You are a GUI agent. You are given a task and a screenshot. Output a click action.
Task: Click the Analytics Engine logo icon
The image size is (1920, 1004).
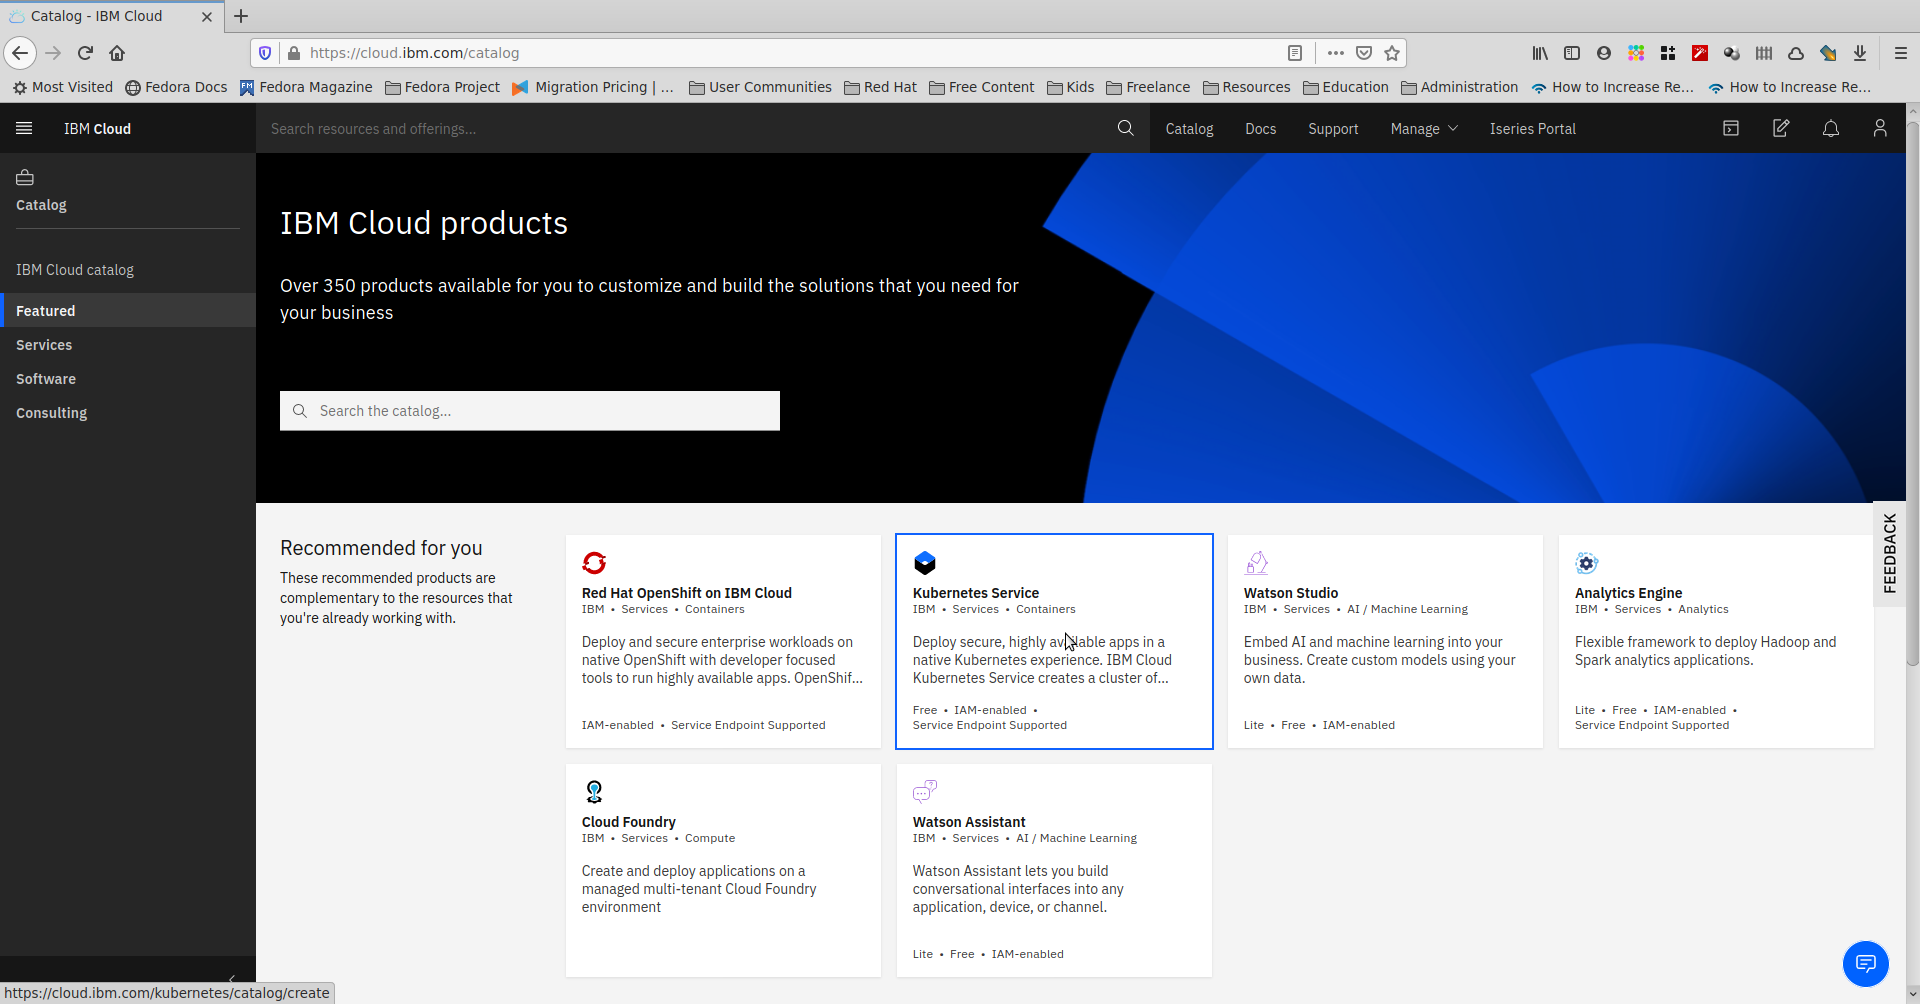pyautogui.click(x=1587, y=563)
